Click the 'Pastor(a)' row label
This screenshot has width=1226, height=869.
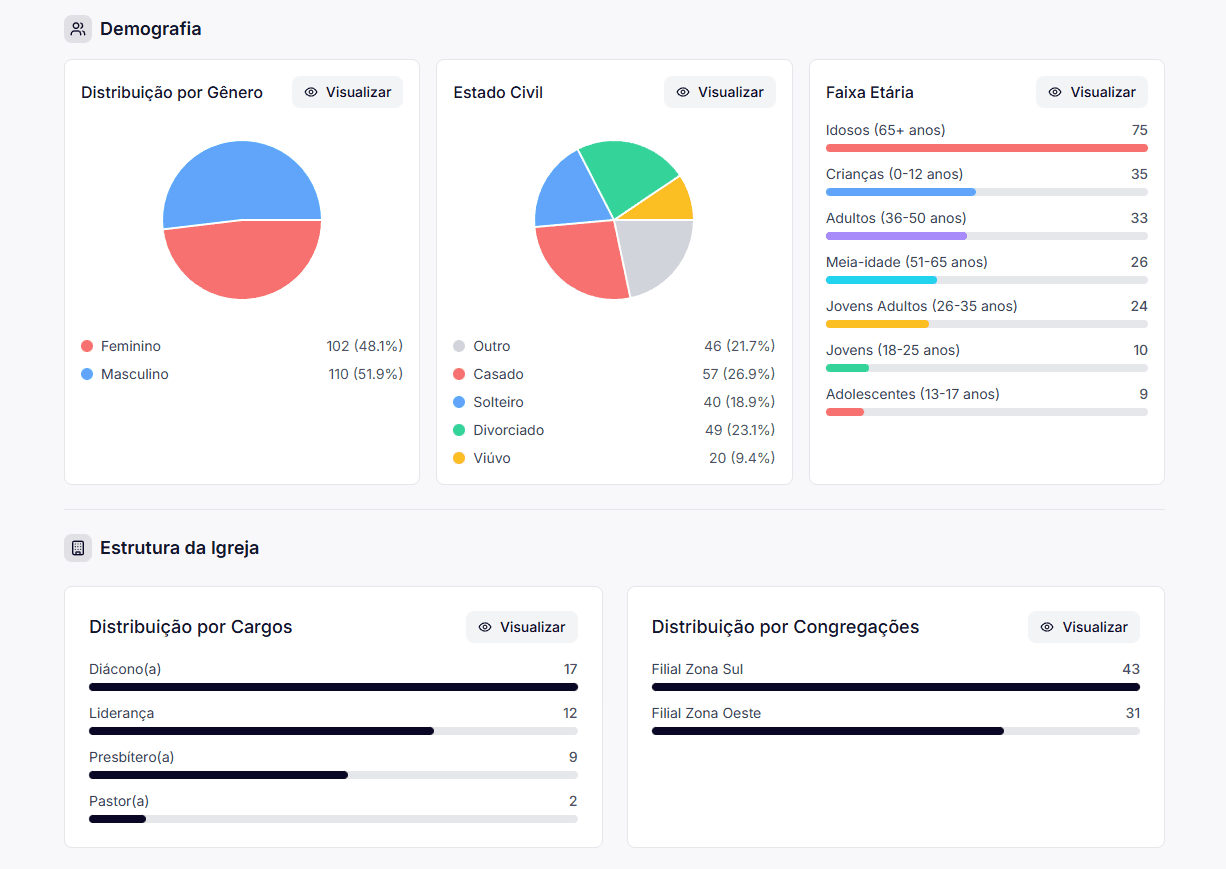(x=119, y=801)
